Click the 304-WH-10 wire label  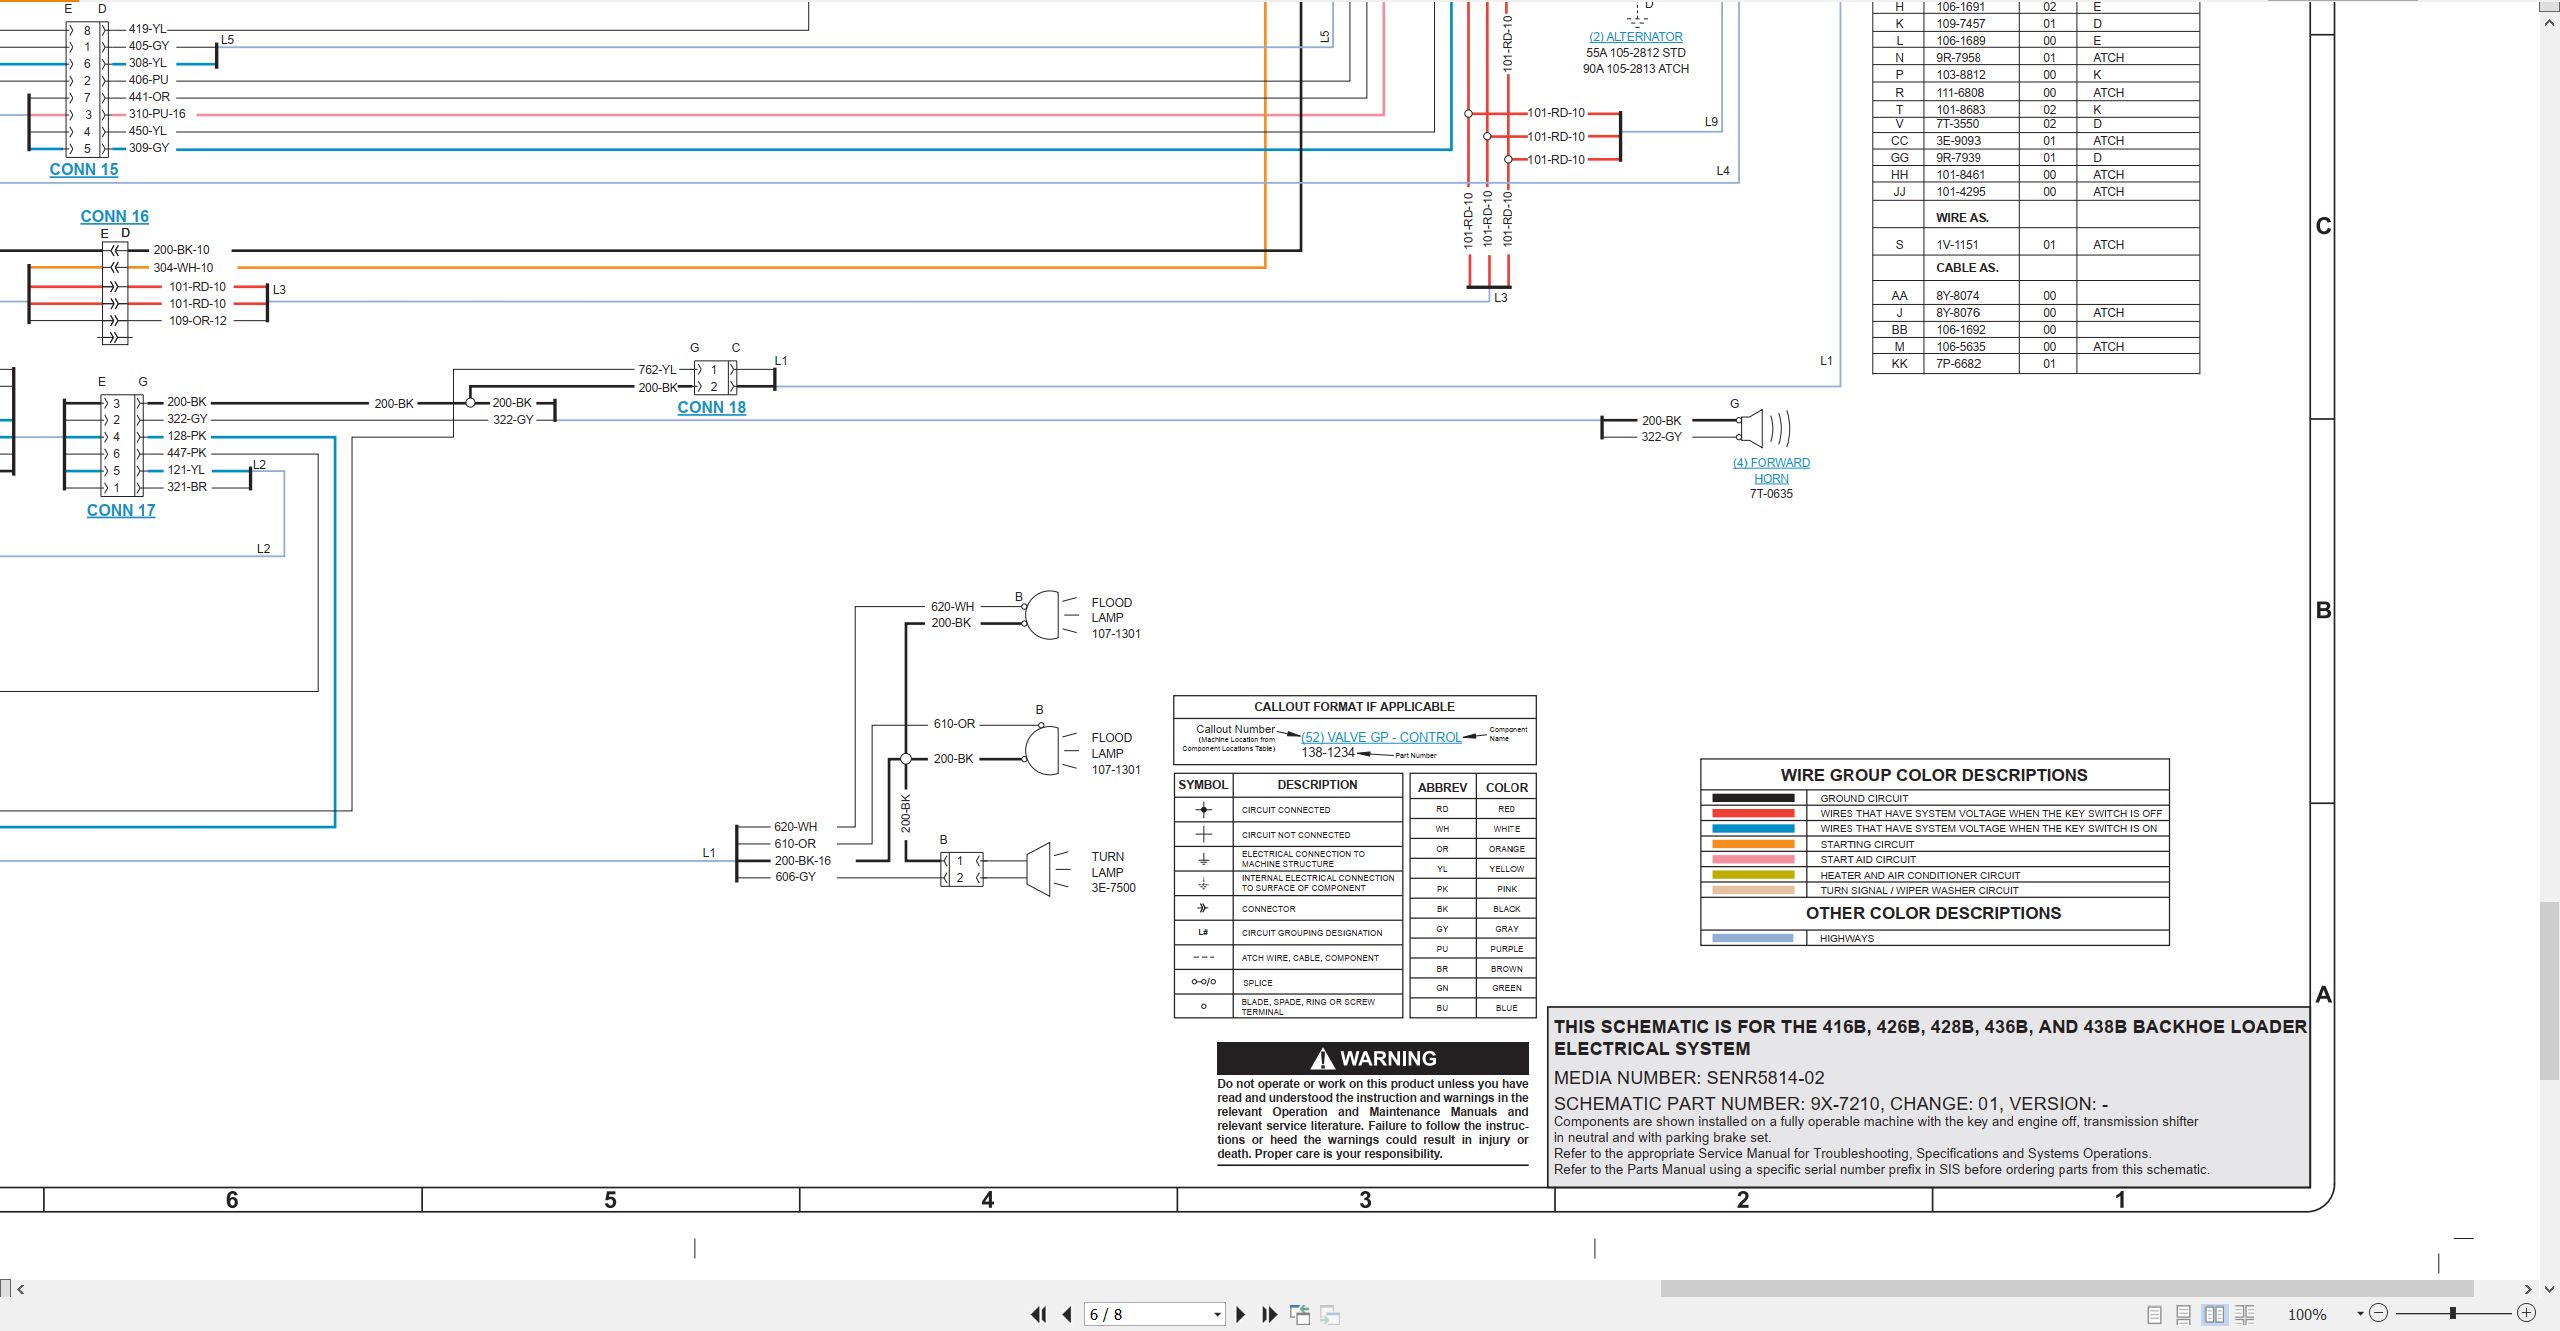coord(183,268)
